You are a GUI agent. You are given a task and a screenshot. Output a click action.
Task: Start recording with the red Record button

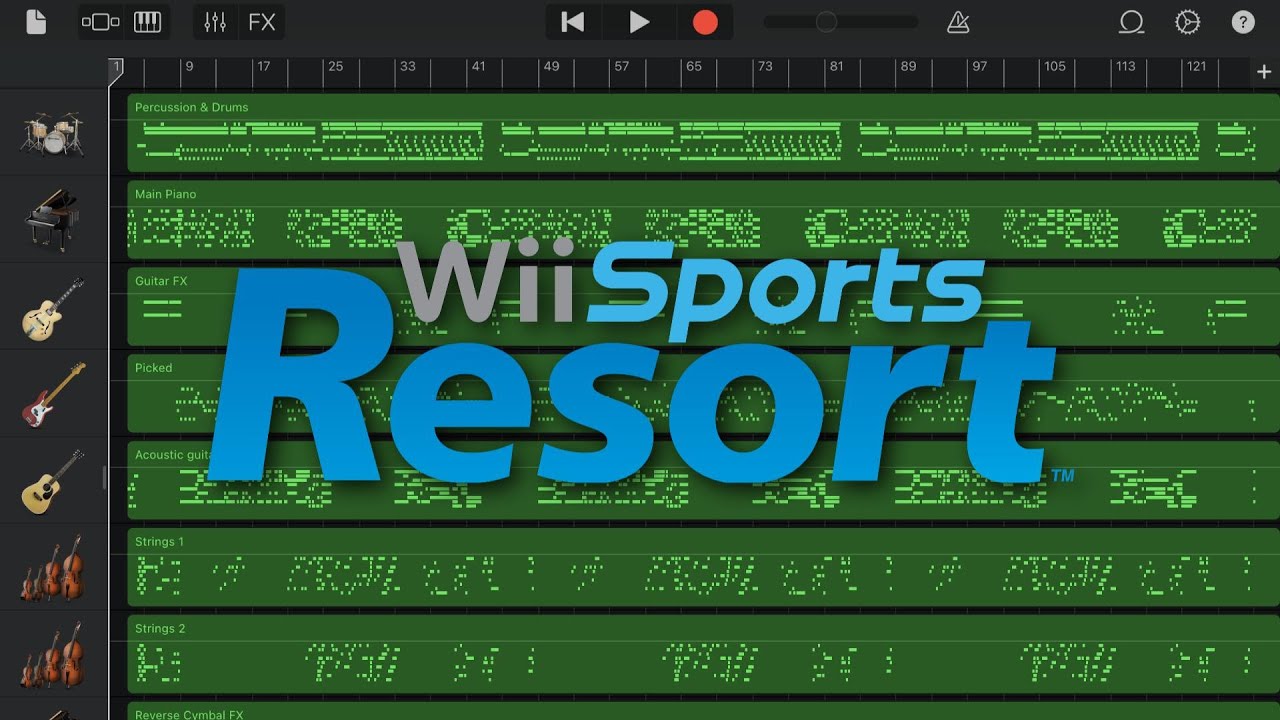click(x=705, y=22)
